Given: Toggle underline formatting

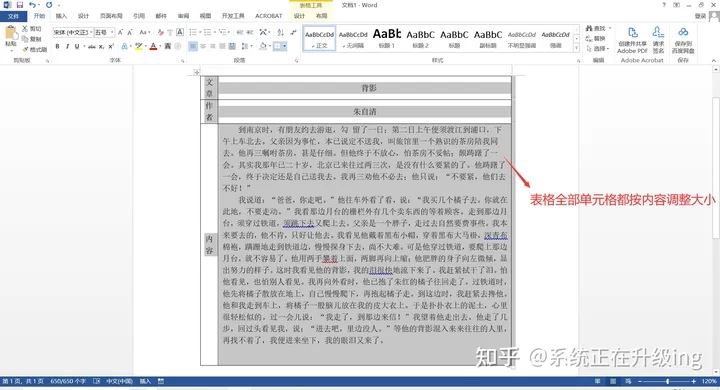Looking at the screenshot, I should point(77,46).
